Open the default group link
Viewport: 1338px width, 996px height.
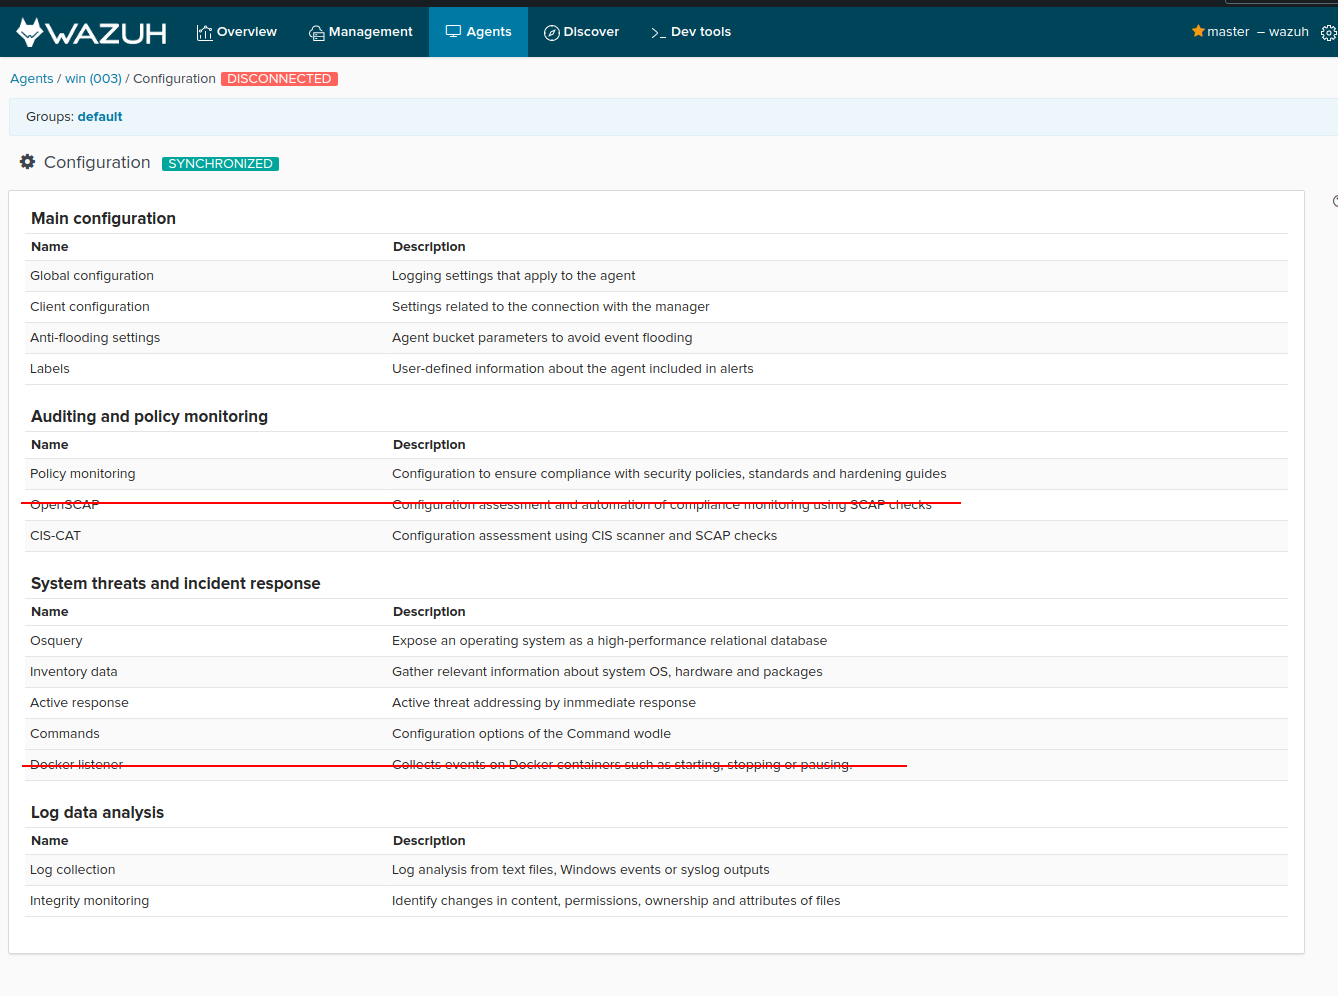(99, 116)
